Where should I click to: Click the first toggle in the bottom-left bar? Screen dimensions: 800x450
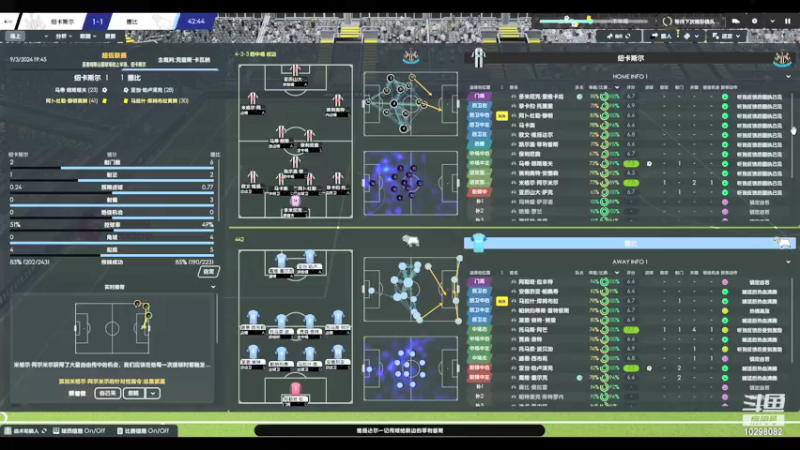tap(25, 431)
